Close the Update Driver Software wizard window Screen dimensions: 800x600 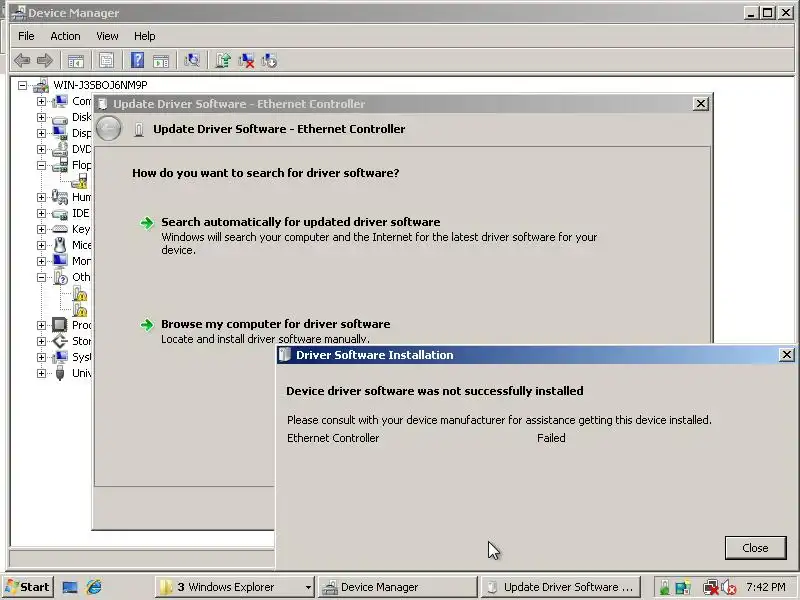701,104
